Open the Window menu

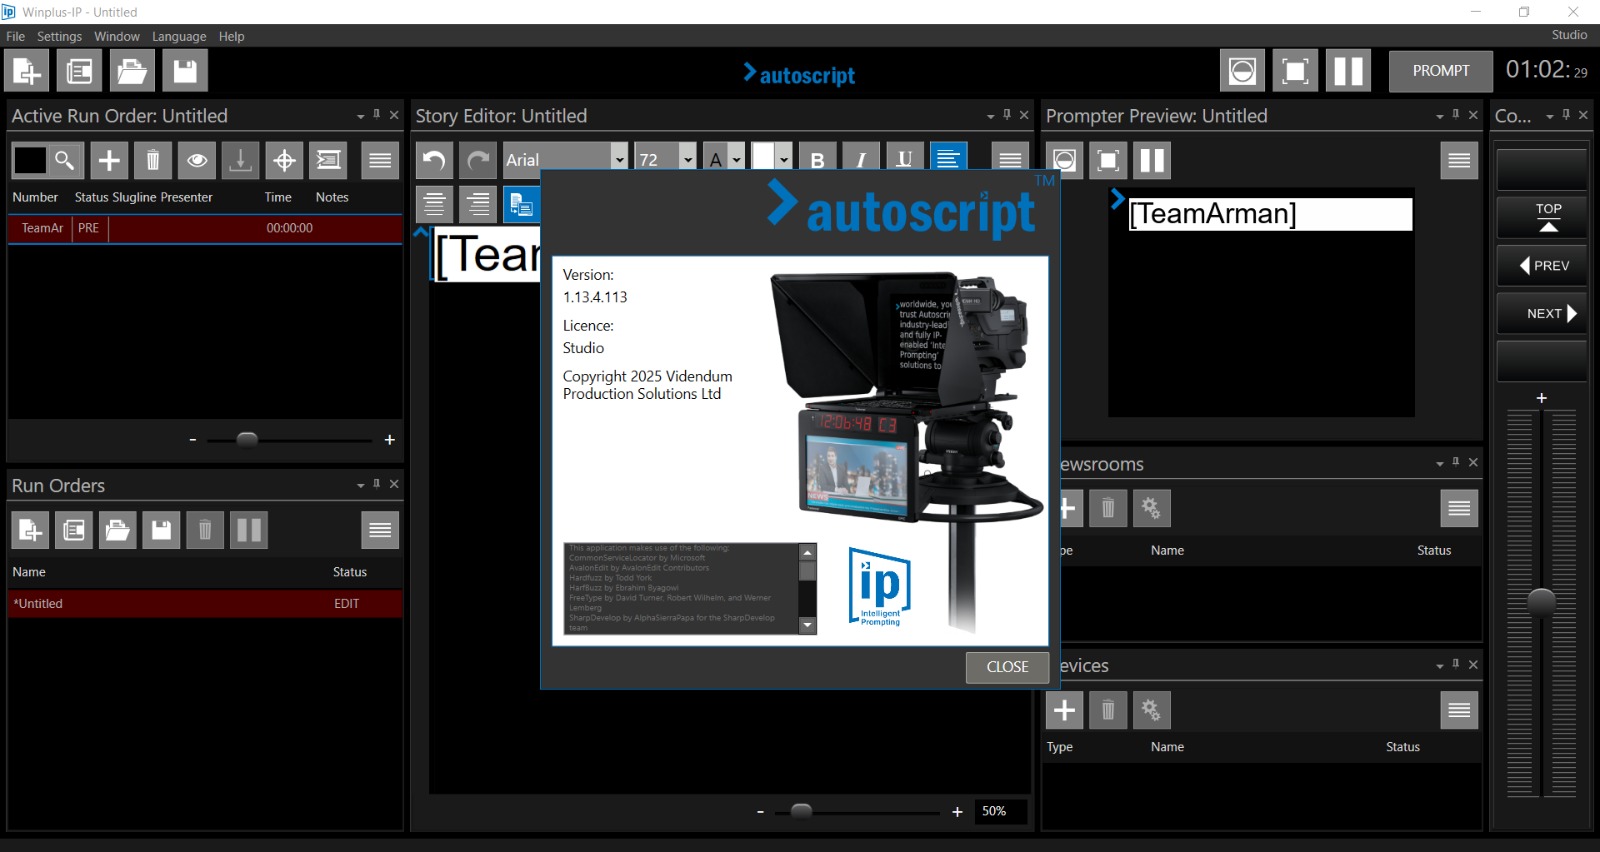(x=117, y=36)
